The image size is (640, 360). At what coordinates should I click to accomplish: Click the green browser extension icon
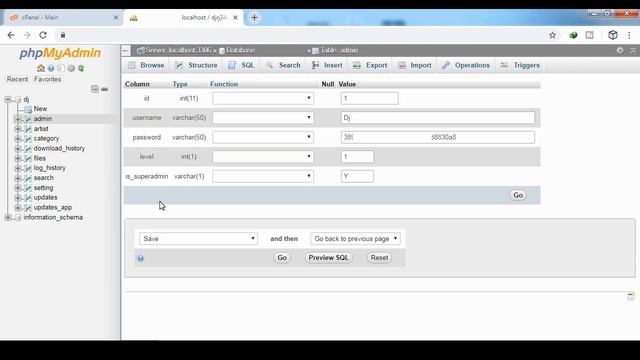coord(573,35)
